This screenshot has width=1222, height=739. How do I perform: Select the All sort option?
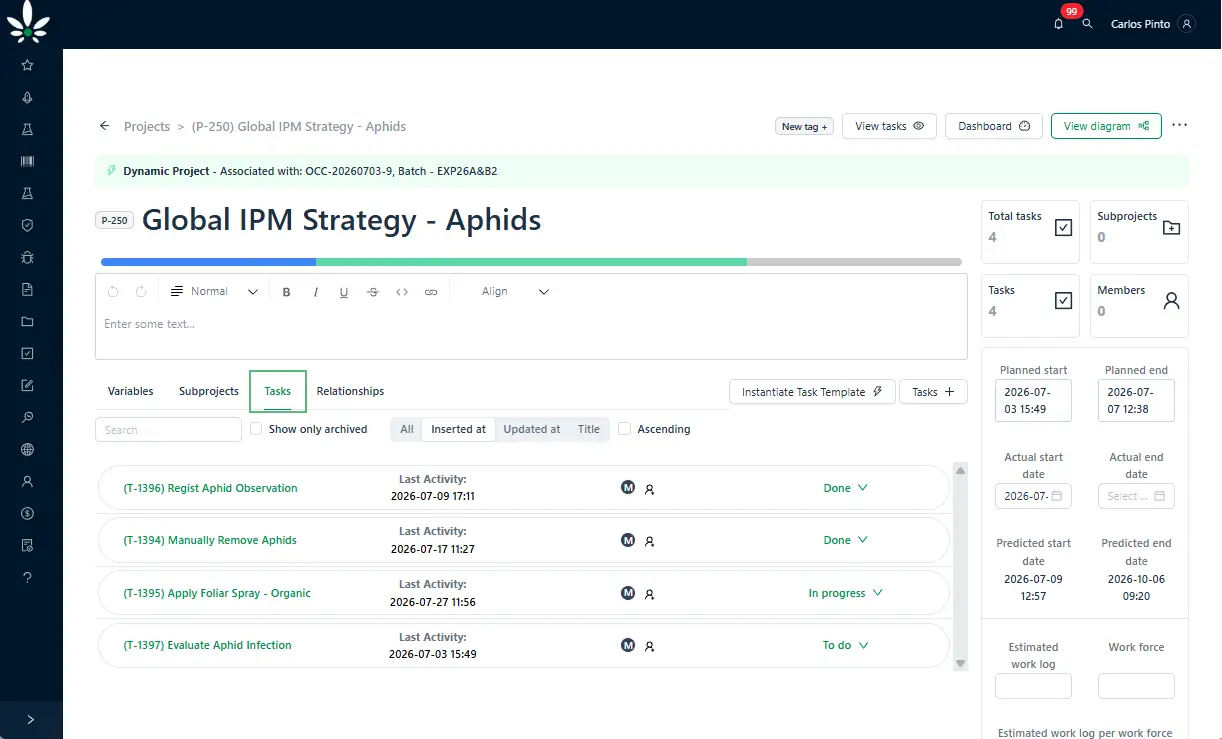pos(407,429)
